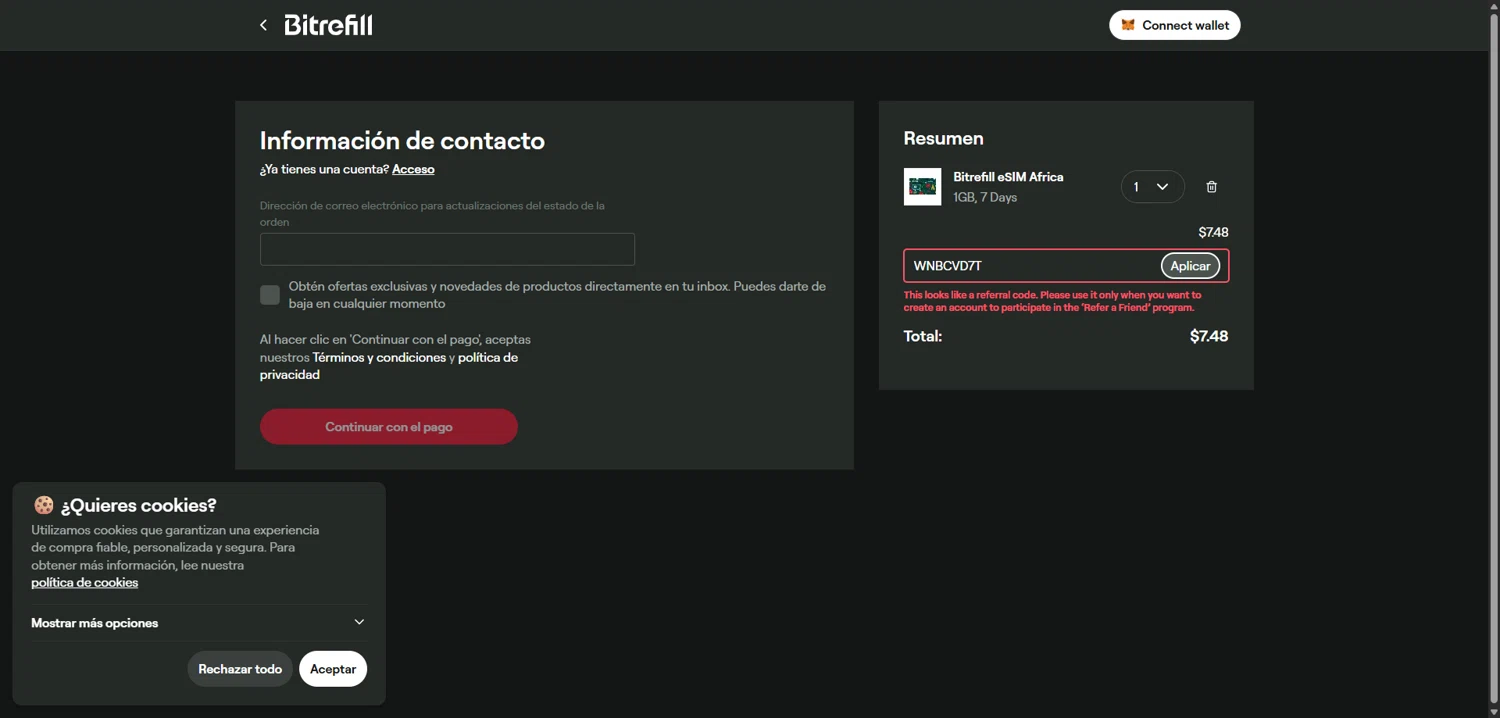Screen dimensions: 1500x718
Task: Click the Resumen heading
Action: (x=943, y=138)
